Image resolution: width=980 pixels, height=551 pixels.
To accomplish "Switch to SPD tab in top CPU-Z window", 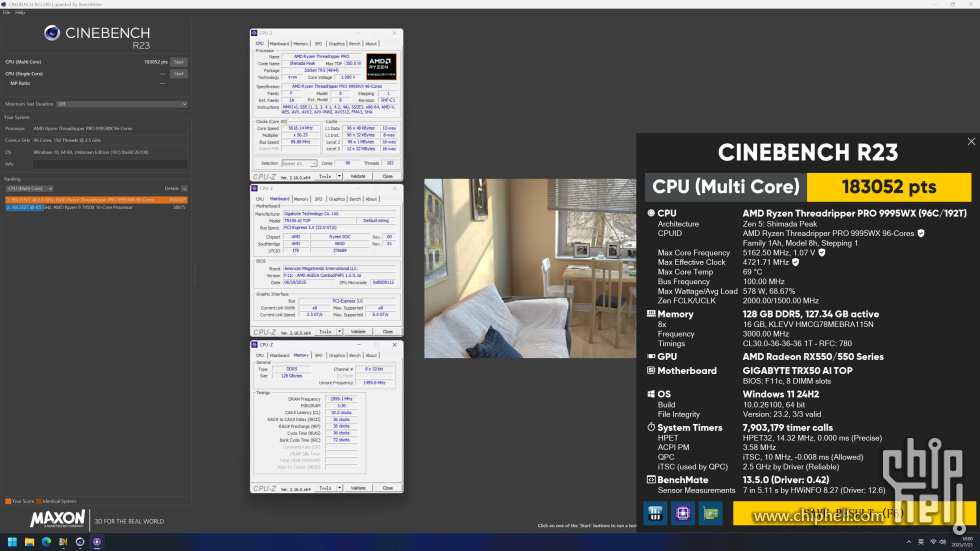I will [318, 44].
